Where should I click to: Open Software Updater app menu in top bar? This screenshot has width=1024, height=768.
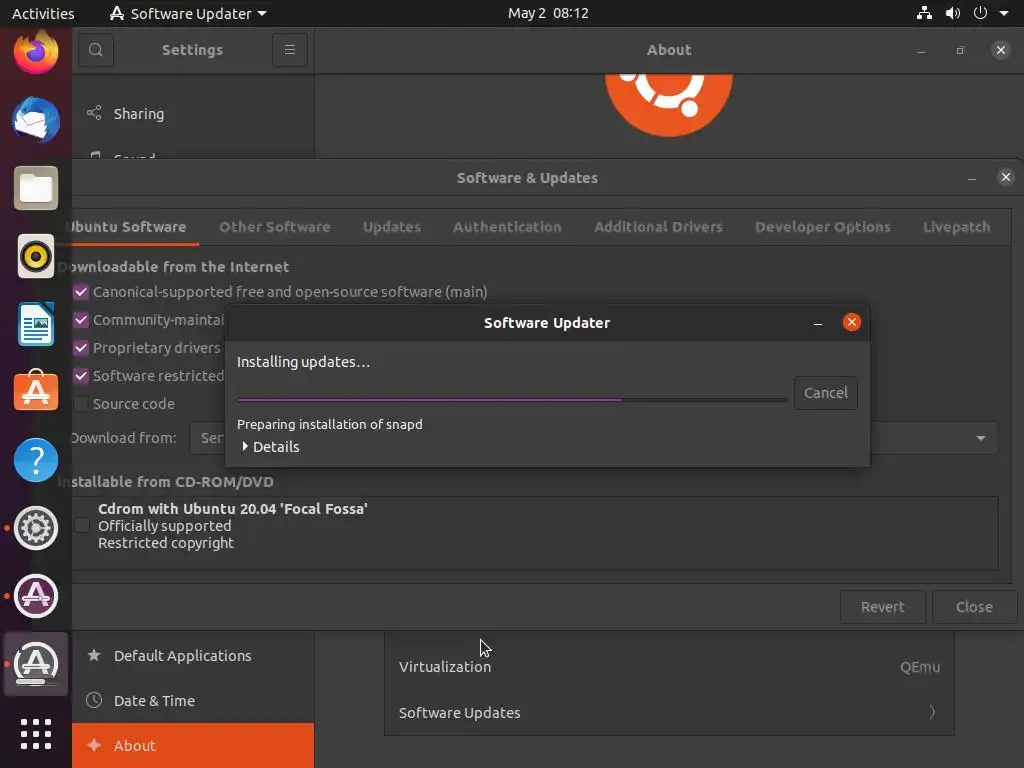(188, 13)
